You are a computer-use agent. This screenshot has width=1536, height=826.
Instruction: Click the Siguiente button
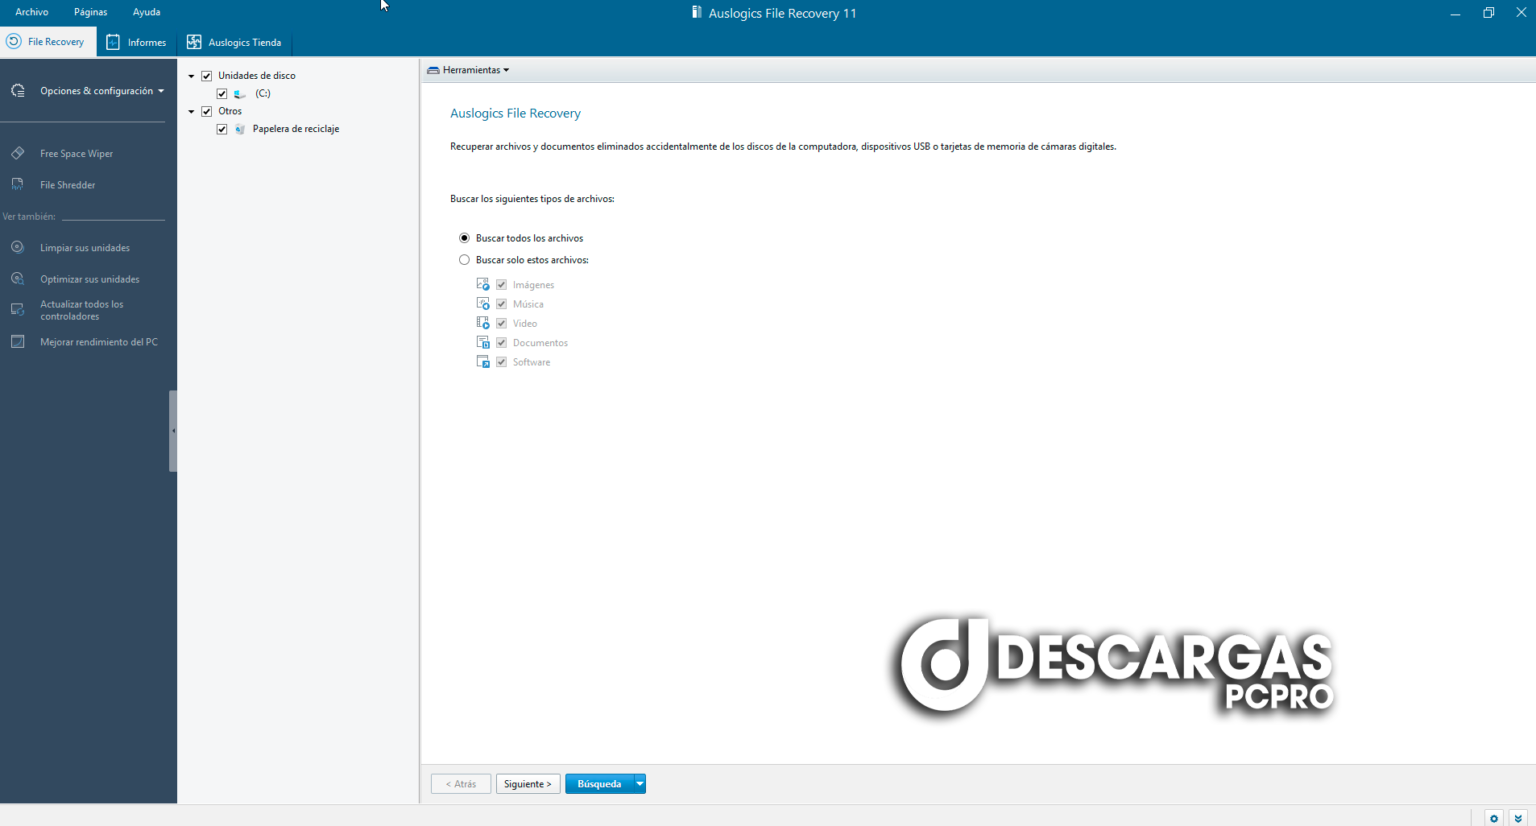tap(528, 784)
